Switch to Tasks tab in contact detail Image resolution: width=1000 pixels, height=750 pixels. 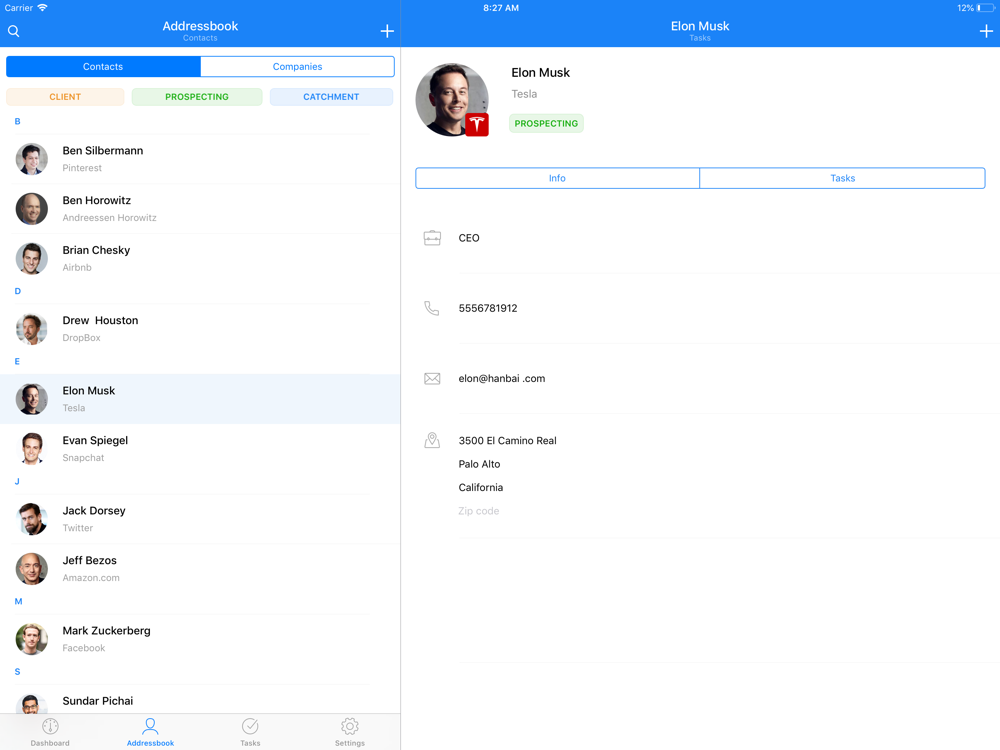(x=842, y=178)
